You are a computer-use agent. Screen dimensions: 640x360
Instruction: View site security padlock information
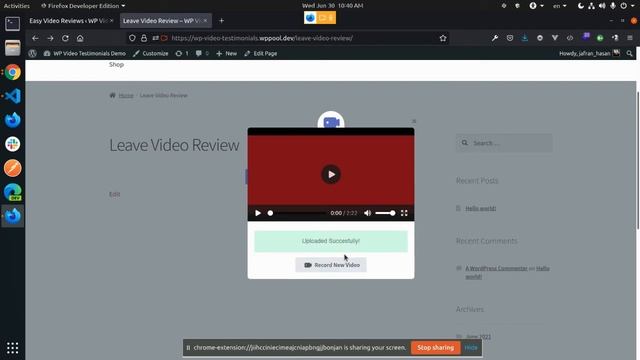(144, 38)
